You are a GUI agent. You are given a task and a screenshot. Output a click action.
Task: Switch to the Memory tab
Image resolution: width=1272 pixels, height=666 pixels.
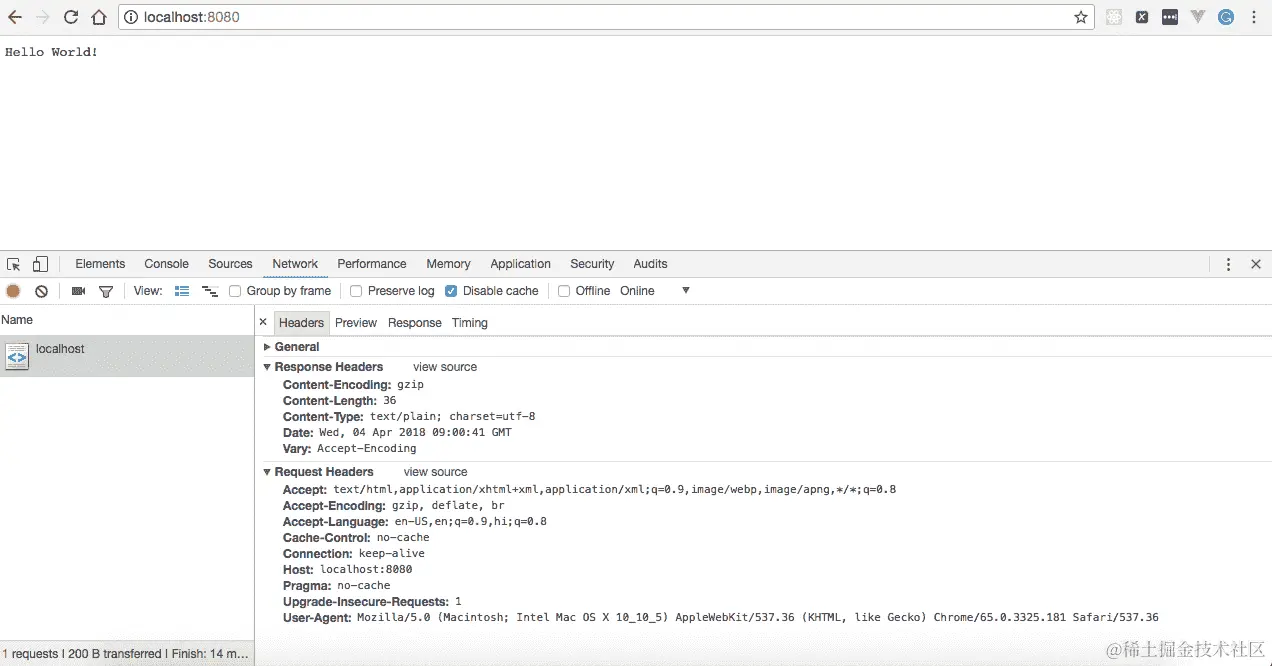pos(448,264)
